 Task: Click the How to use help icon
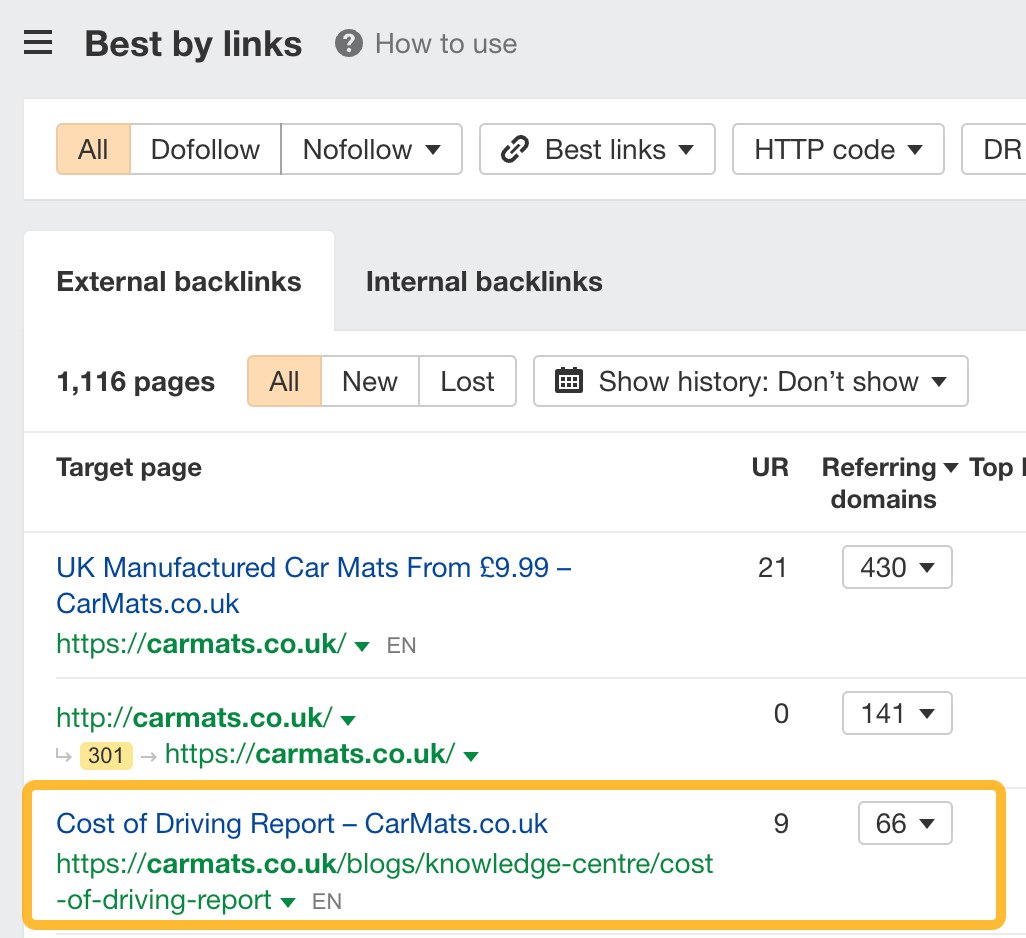tap(347, 43)
